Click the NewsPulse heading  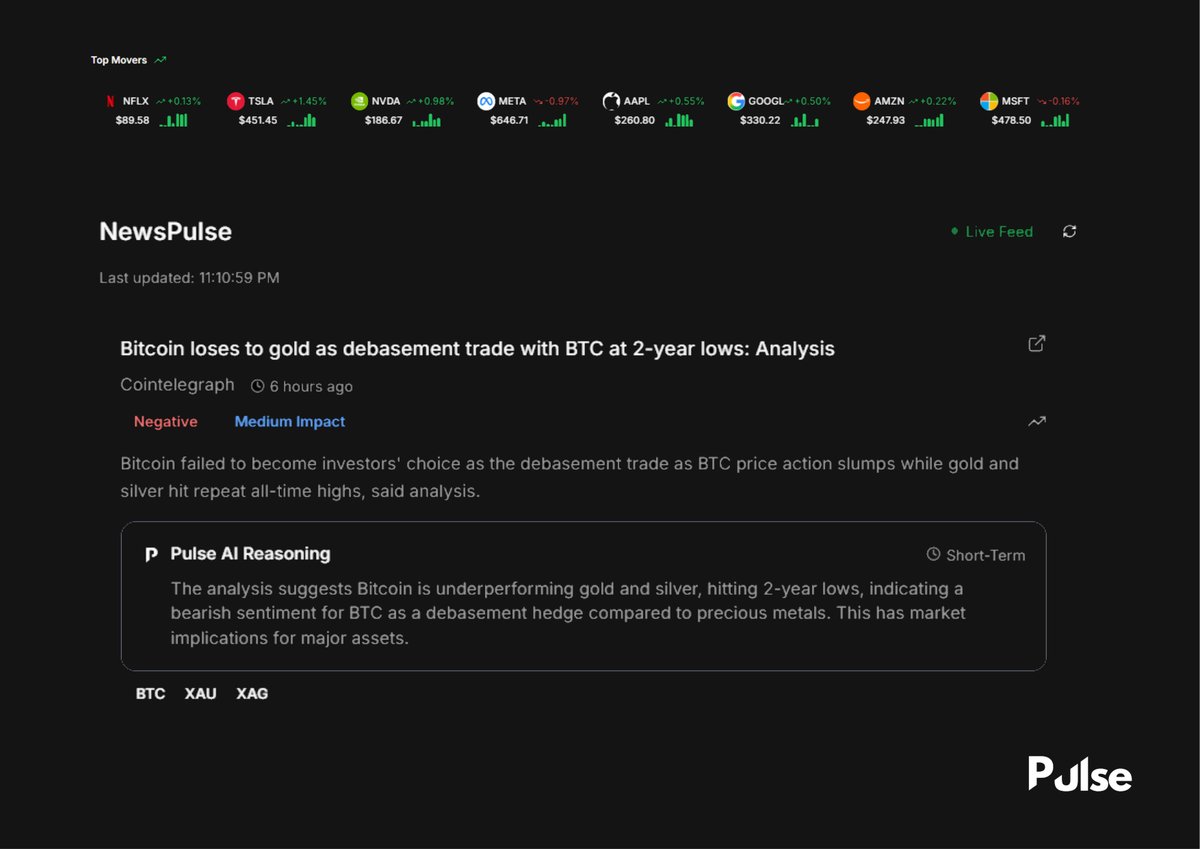pyautogui.click(x=166, y=232)
